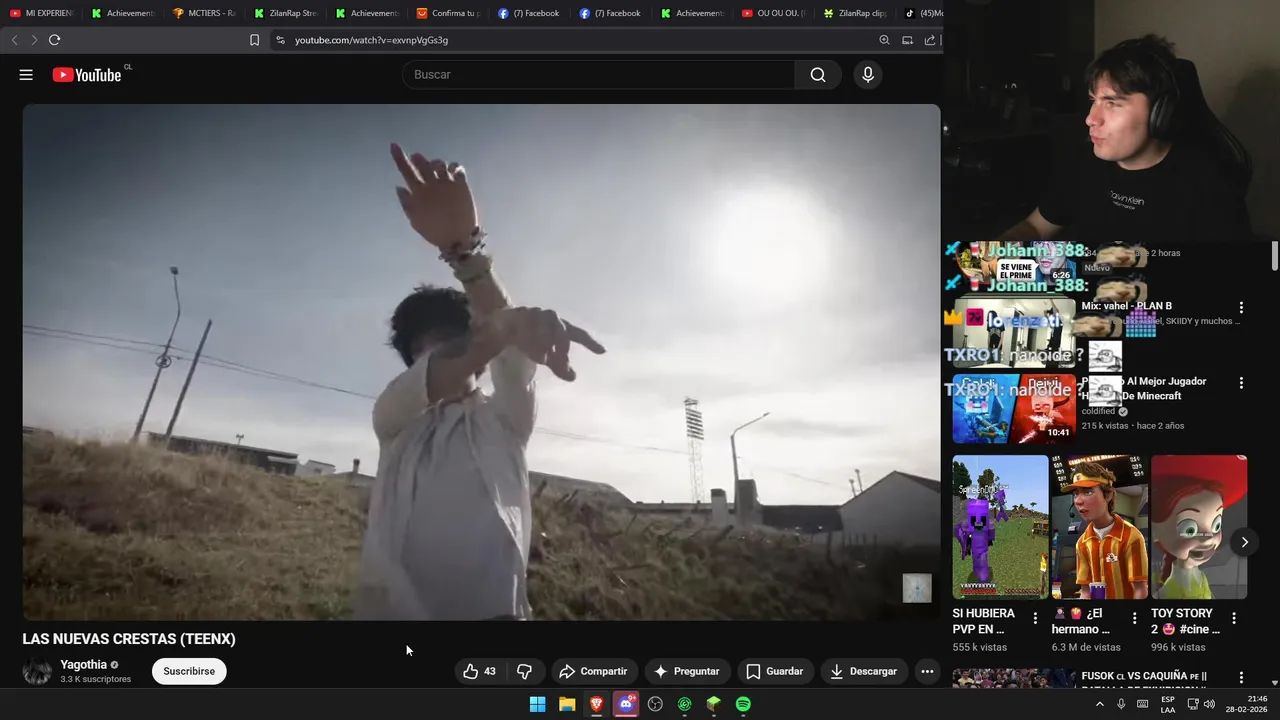Reload the current page

[x=55, y=40]
